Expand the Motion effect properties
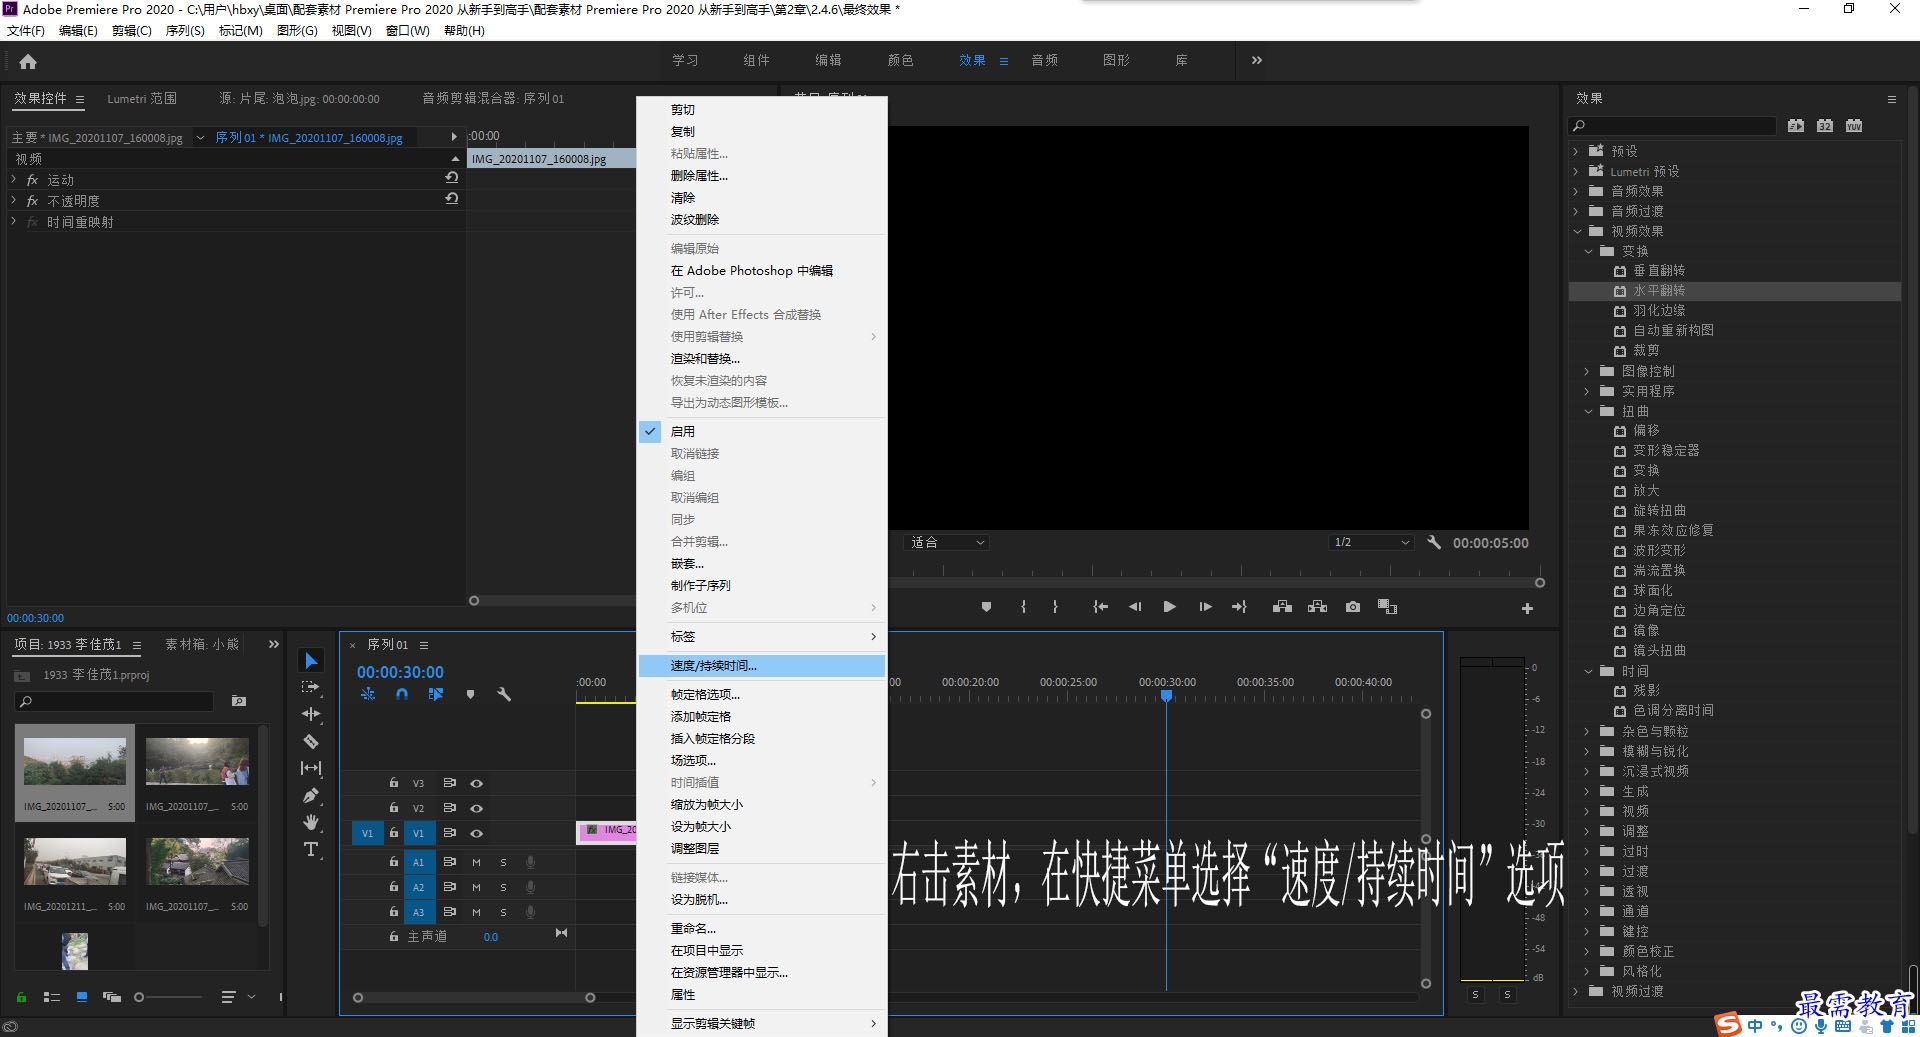Image resolution: width=1920 pixels, height=1037 pixels. [13, 179]
